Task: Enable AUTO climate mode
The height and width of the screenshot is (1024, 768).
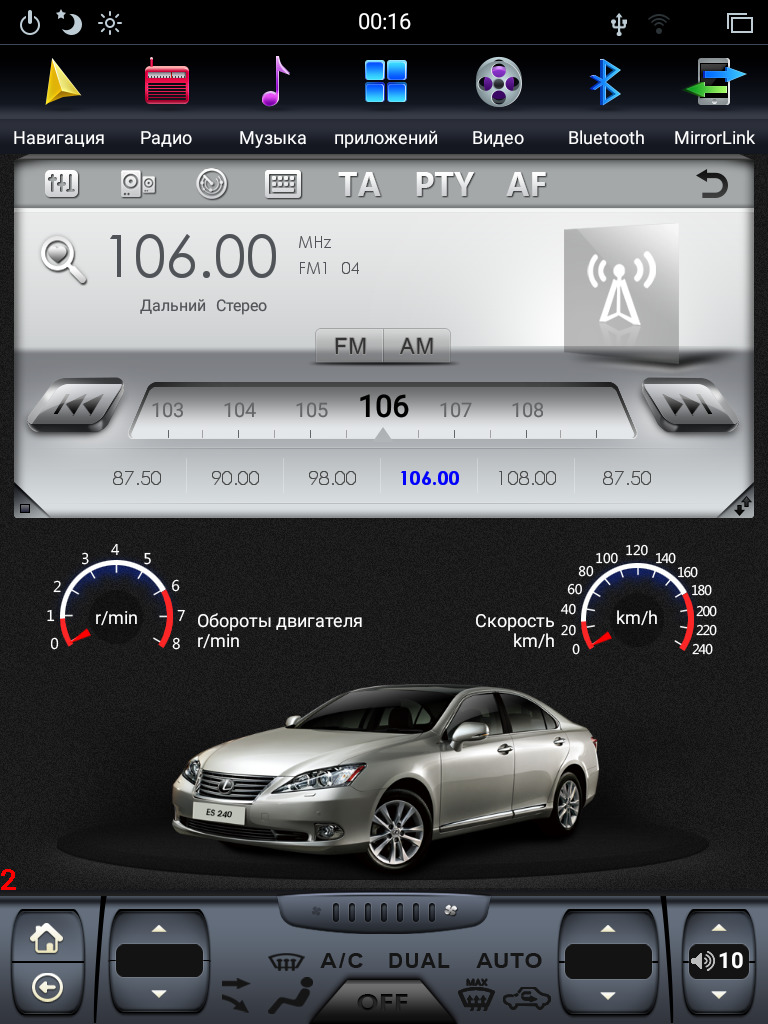Action: 509,960
